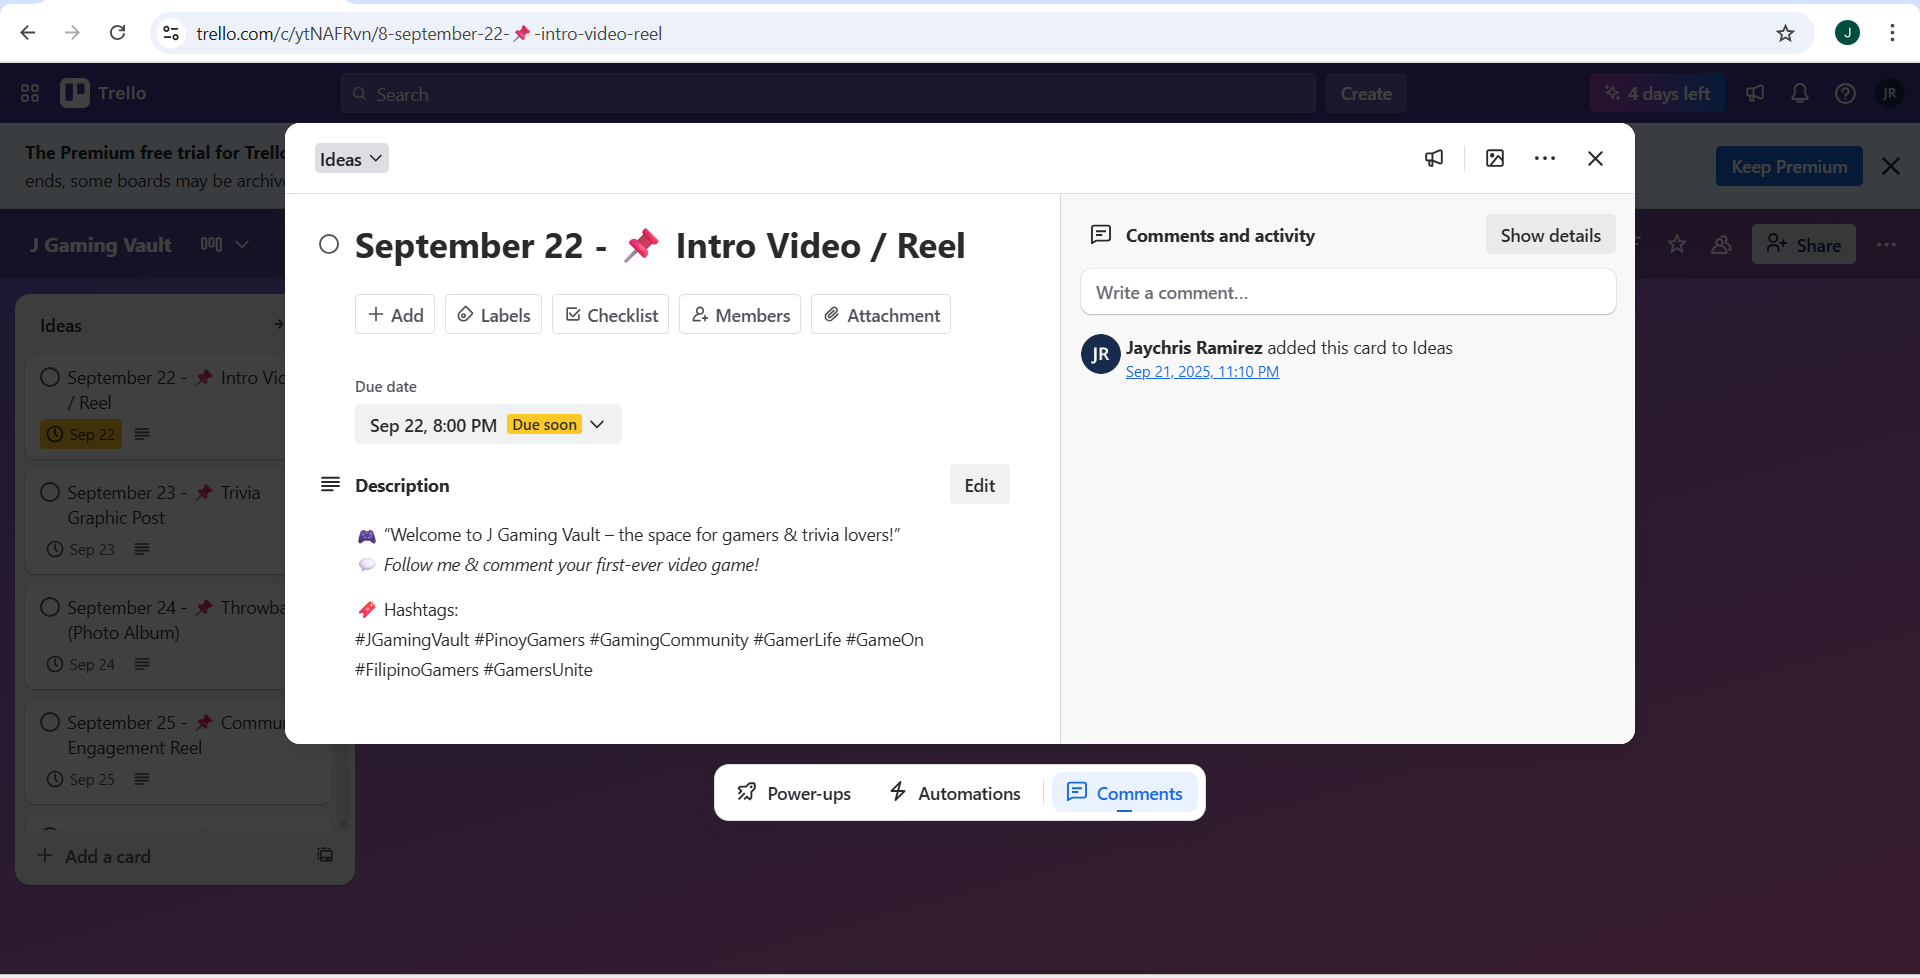Click the Write a comment field

pyautogui.click(x=1347, y=293)
